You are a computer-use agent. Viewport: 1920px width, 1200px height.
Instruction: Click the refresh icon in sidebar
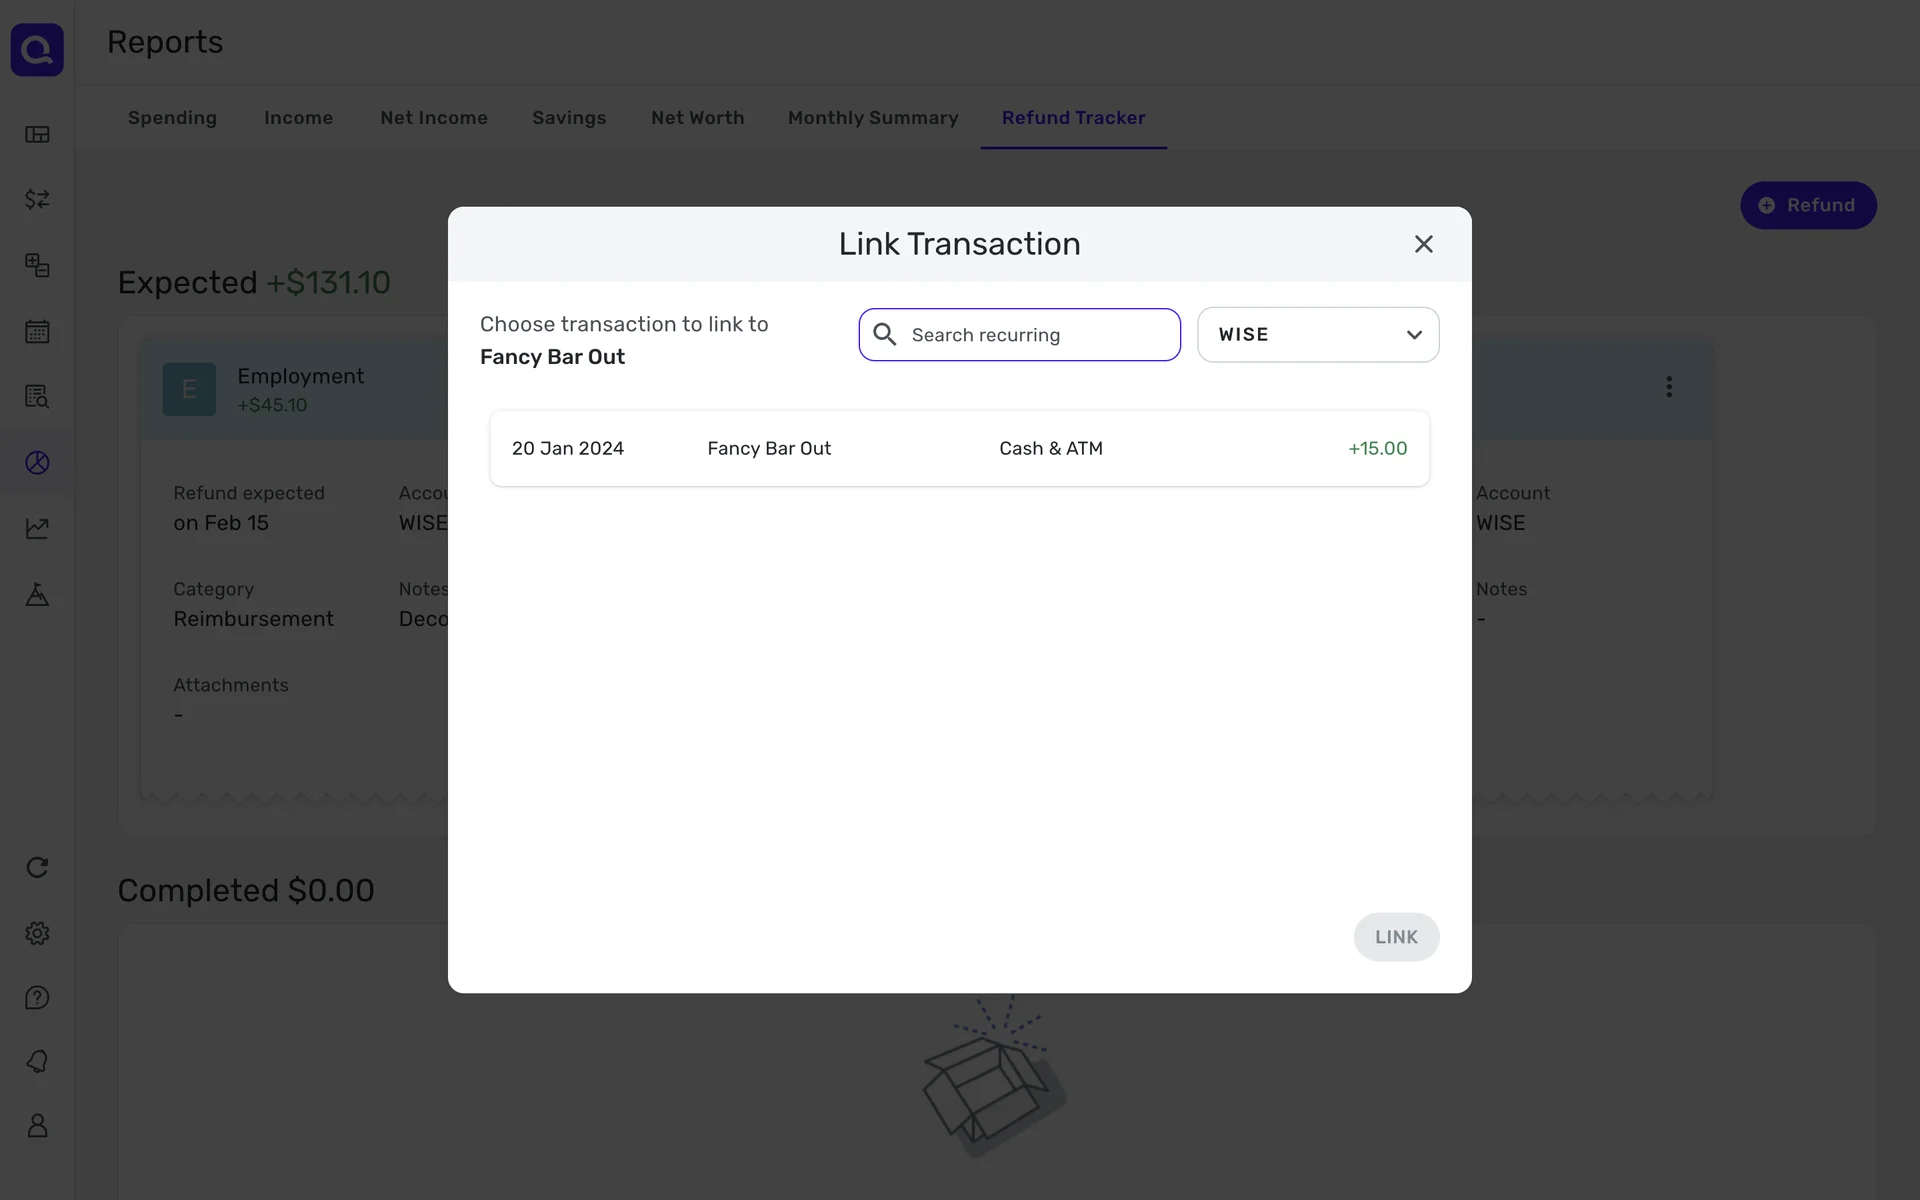pos(37,867)
